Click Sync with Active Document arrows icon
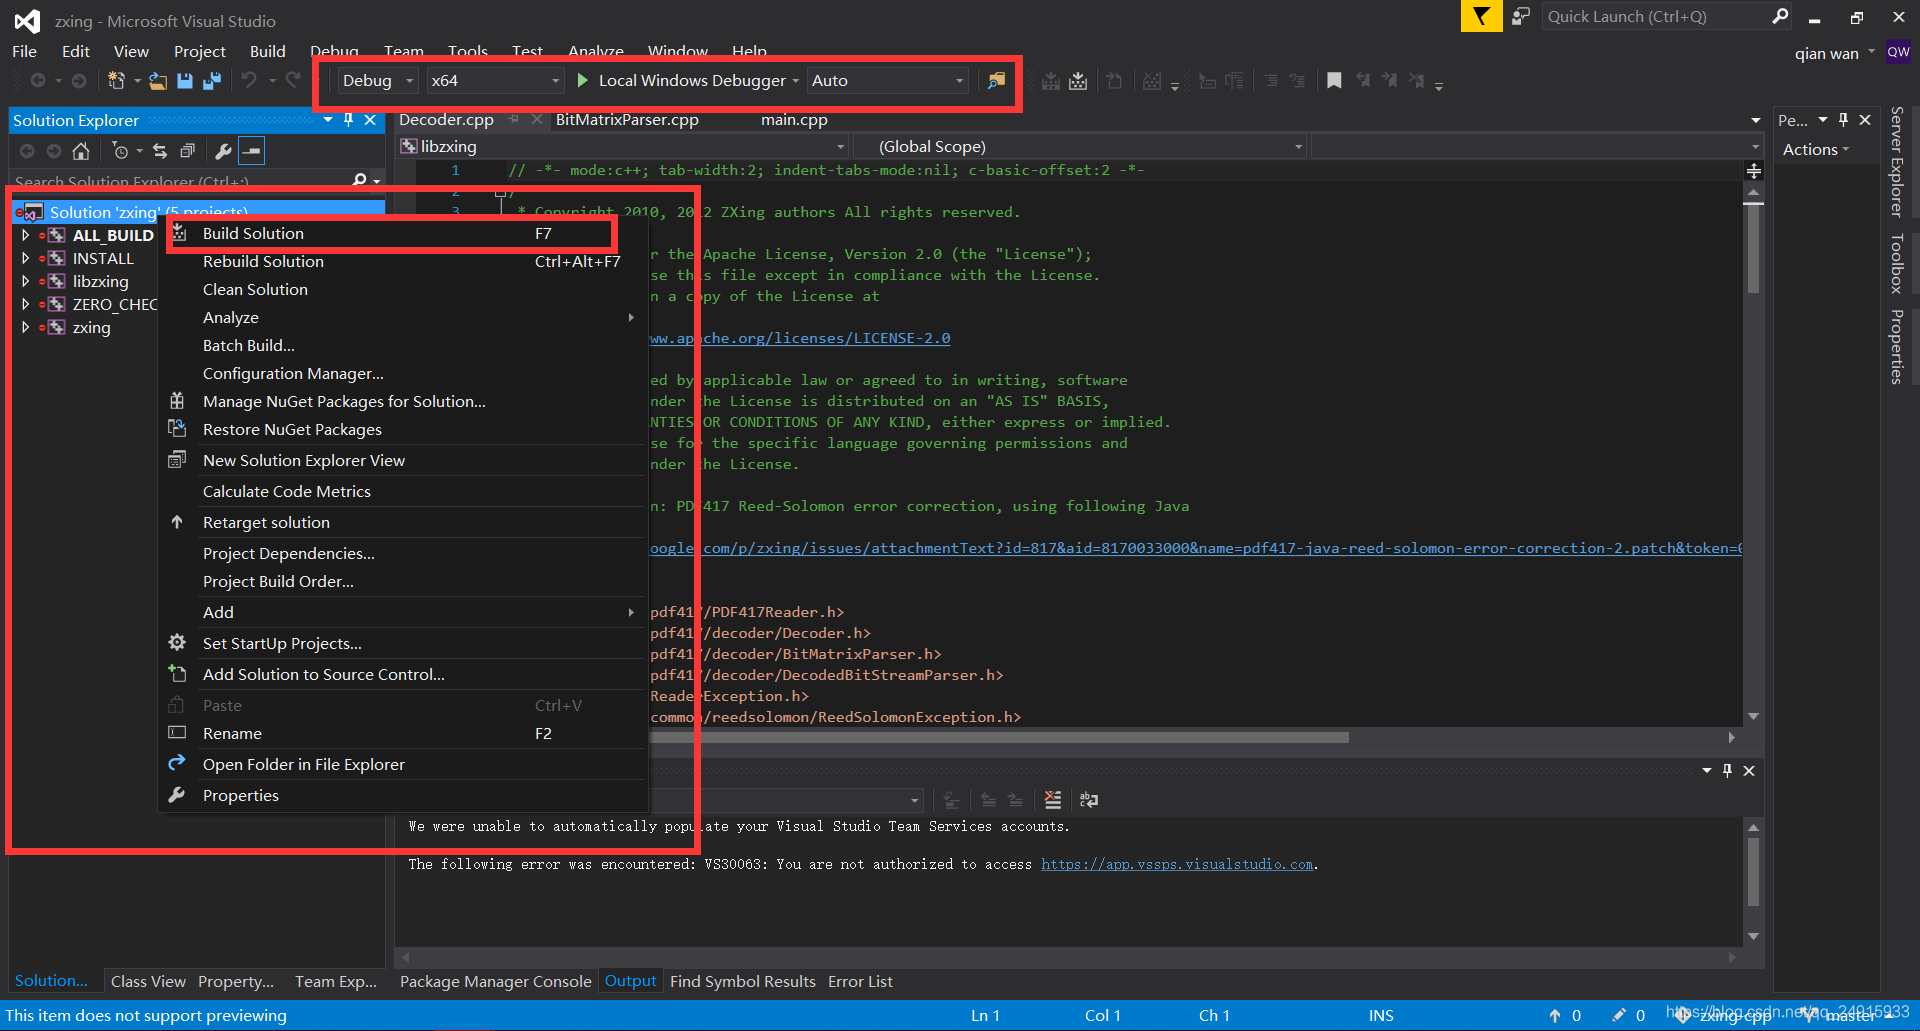This screenshot has height=1031, width=1920. tap(160, 151)
